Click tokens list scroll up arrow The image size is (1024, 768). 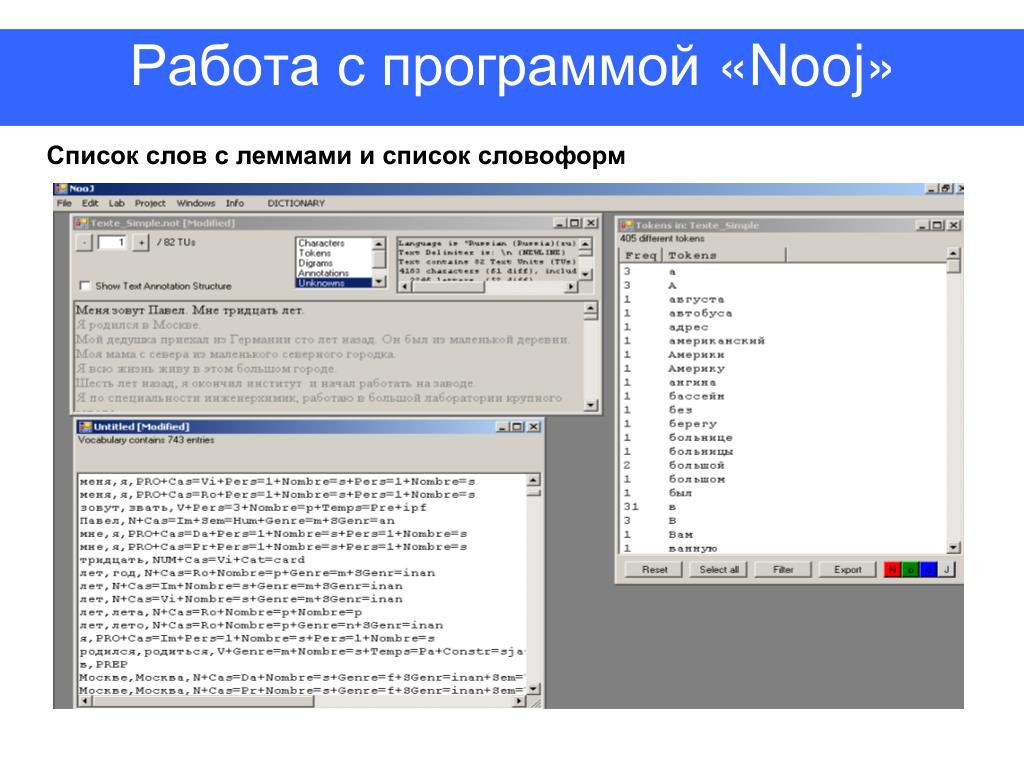point(953,254)
